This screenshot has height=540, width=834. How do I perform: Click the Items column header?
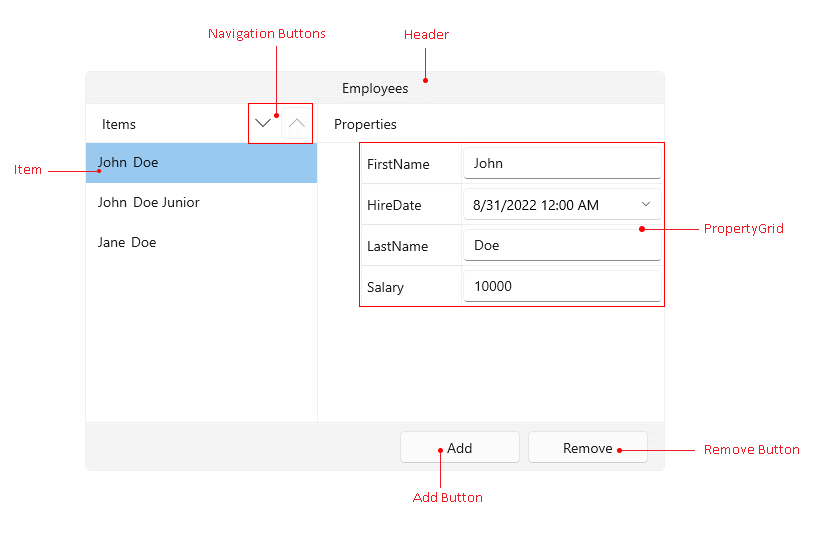point(119,125)
